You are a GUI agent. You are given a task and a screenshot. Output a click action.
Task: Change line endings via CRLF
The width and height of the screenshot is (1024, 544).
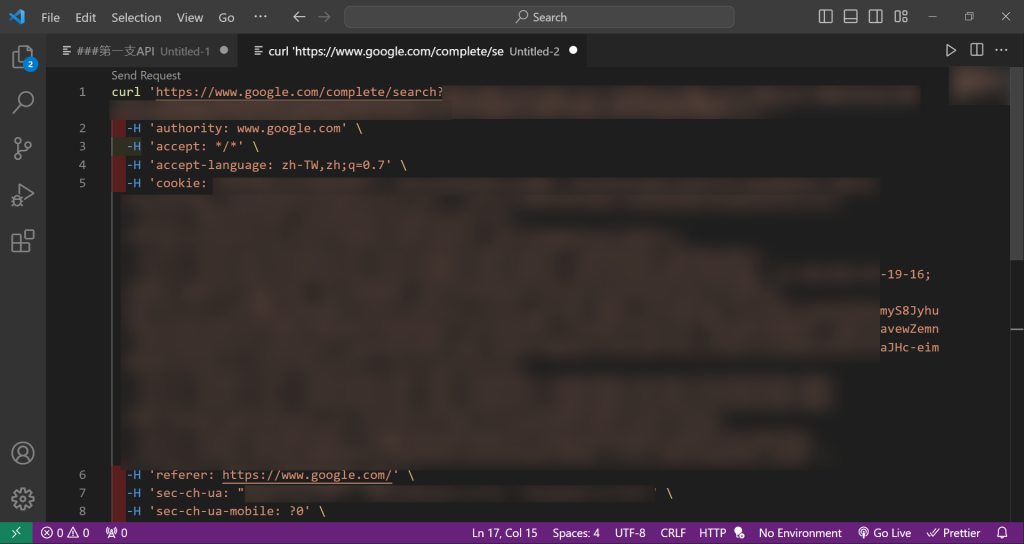[673, 533]
